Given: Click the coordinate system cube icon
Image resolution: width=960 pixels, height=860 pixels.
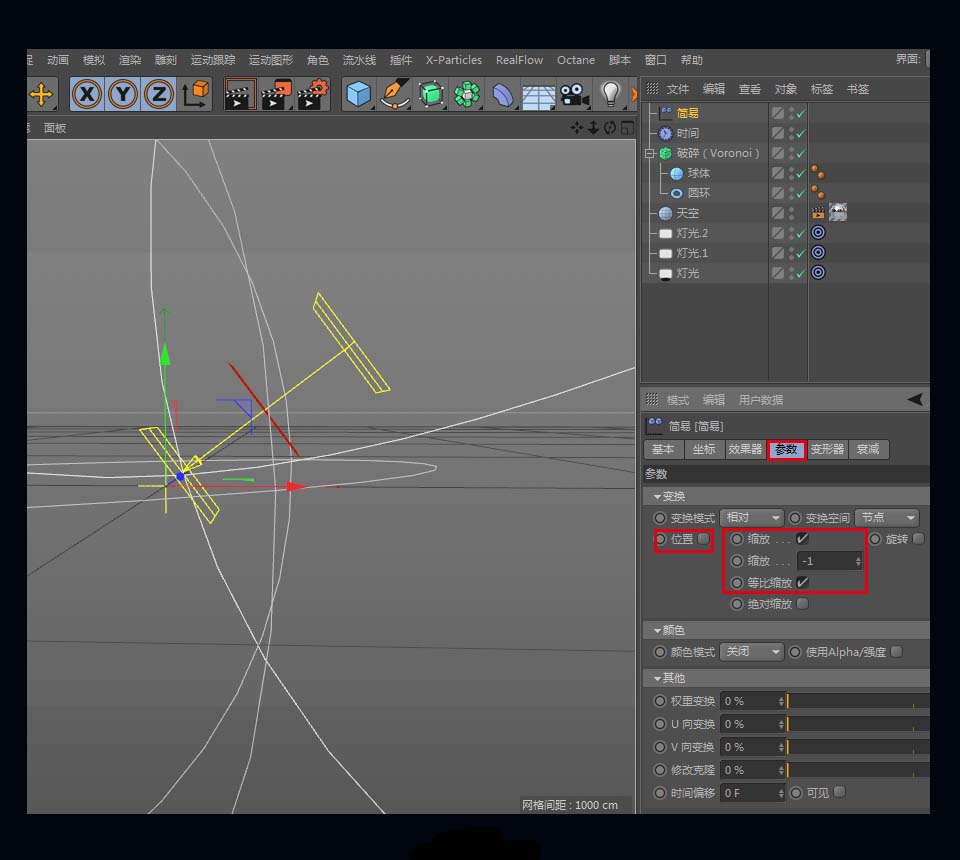Looking at the screenshot, I should (x=197, y=94).
